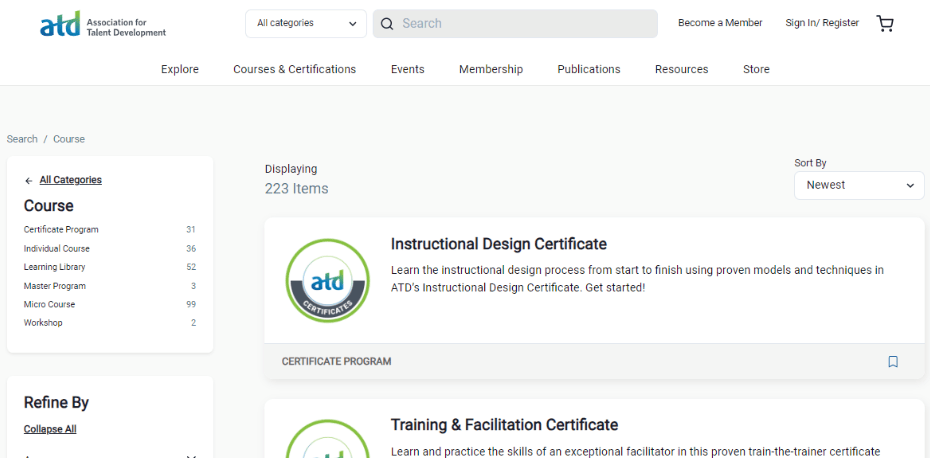Click Instructional Design Certificate badge image
Screen dimensions: 930x458
pos(327,280)
